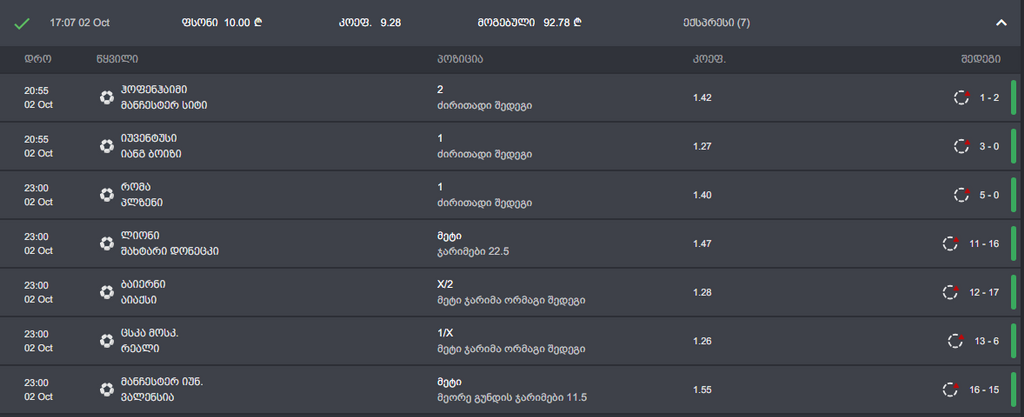Image resolution: width=1024 pixels, height=417 pixels.
Task: Click the soccer ball icon in the CSKA row
Action: pyautogui.click(x=107, y=341)
